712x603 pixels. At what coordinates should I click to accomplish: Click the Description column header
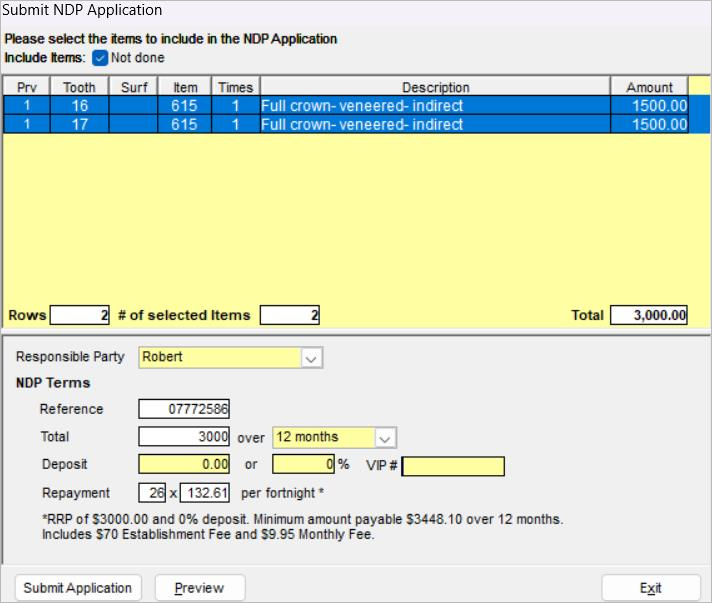[x=435, y=87]
